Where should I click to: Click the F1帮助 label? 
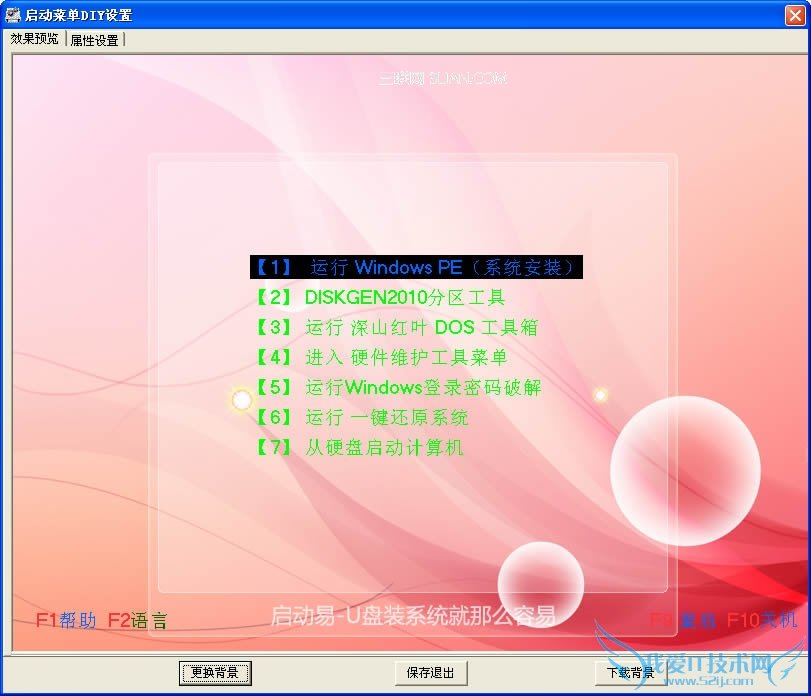click(66, 620)
